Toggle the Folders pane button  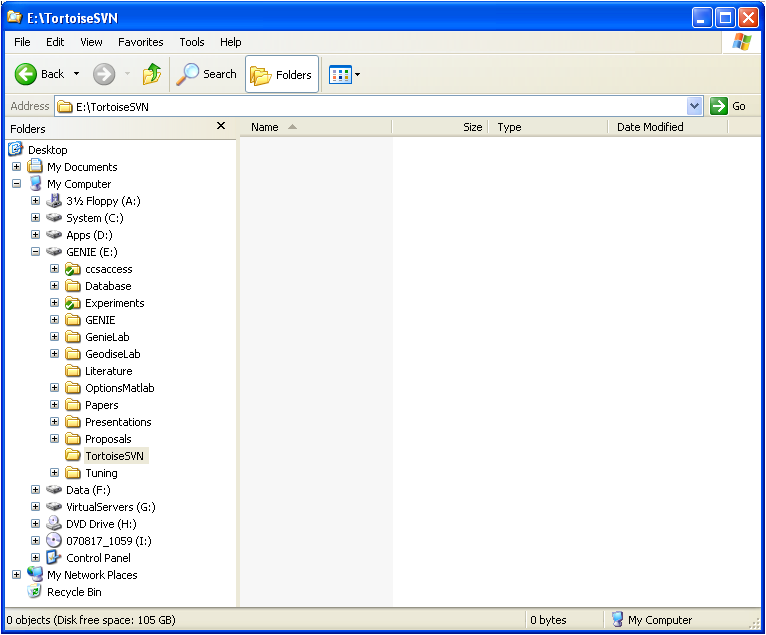tap(282, 75)
